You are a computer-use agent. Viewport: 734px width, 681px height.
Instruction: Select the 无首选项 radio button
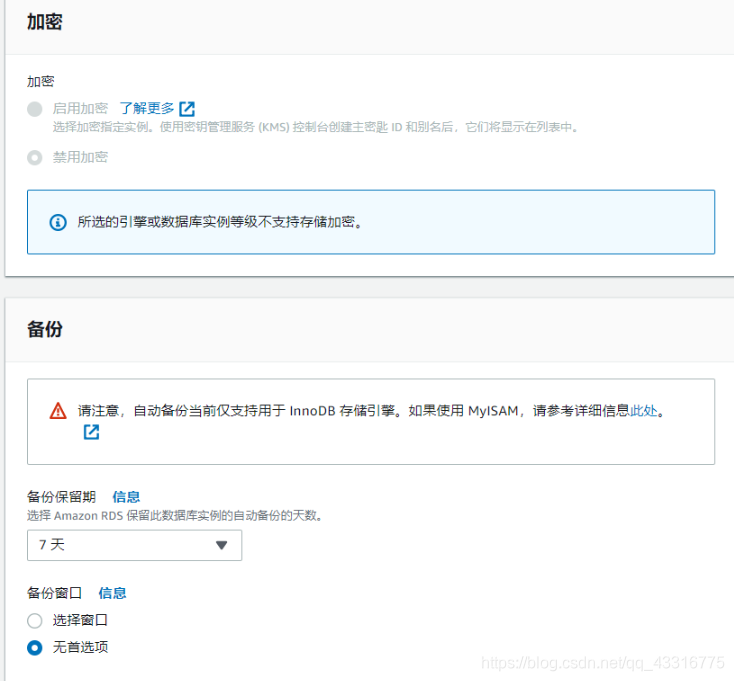(x=35, y=648)
